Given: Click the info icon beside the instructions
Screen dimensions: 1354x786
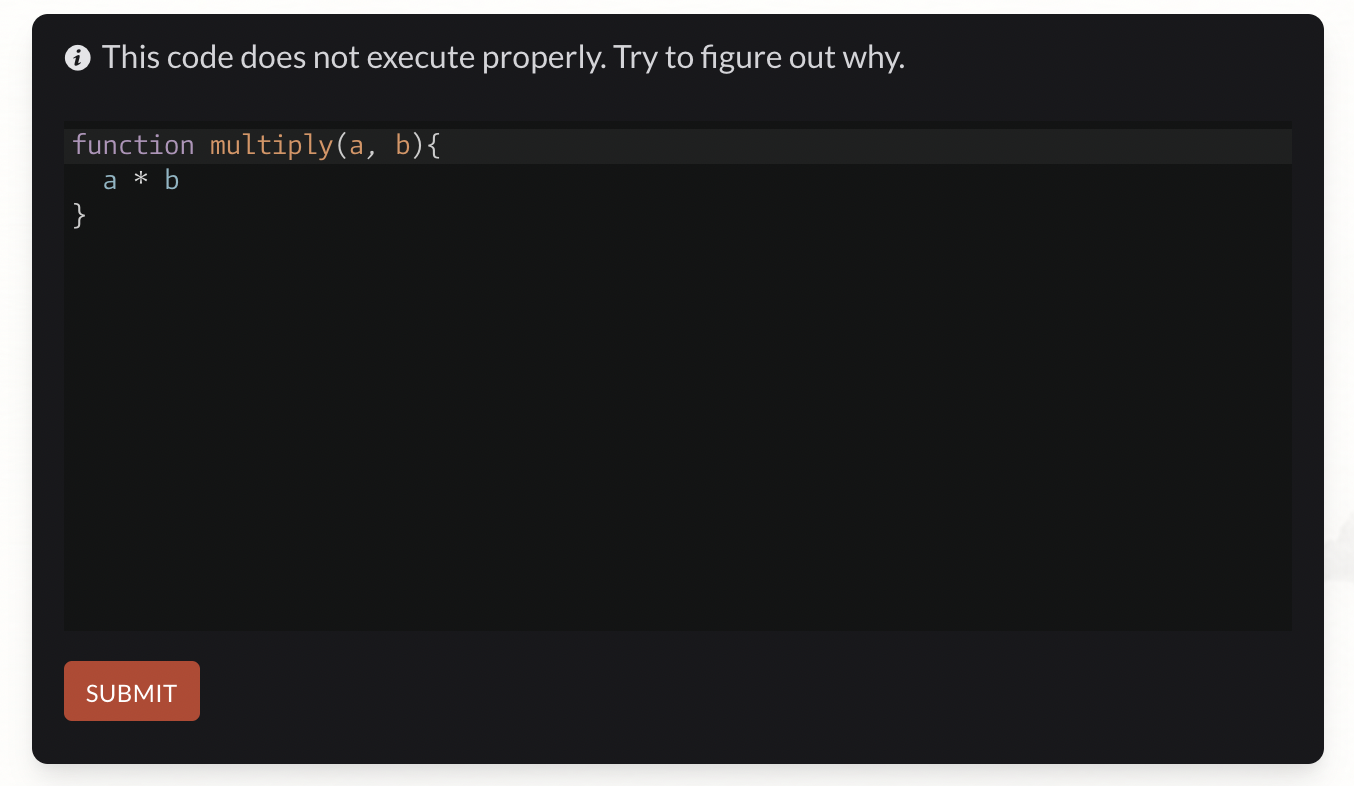Looking at the screenshot, I should pos(77,58).
